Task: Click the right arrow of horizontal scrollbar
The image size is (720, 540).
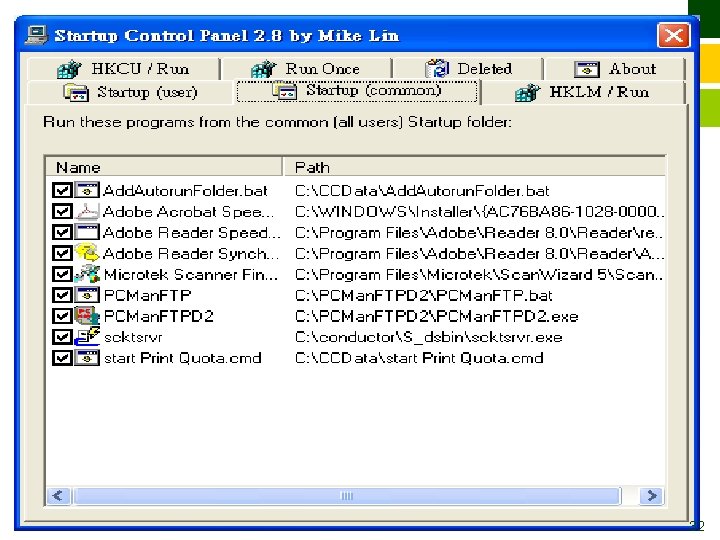Action: coord(652,496)
